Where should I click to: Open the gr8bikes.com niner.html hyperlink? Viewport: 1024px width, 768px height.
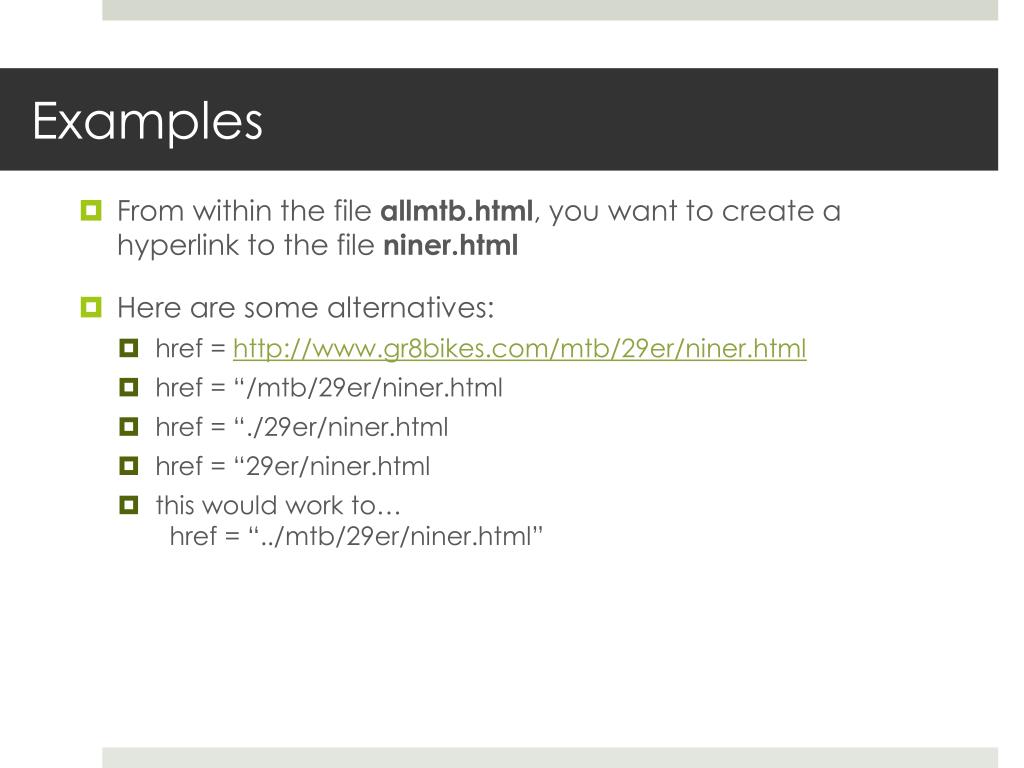519,348
